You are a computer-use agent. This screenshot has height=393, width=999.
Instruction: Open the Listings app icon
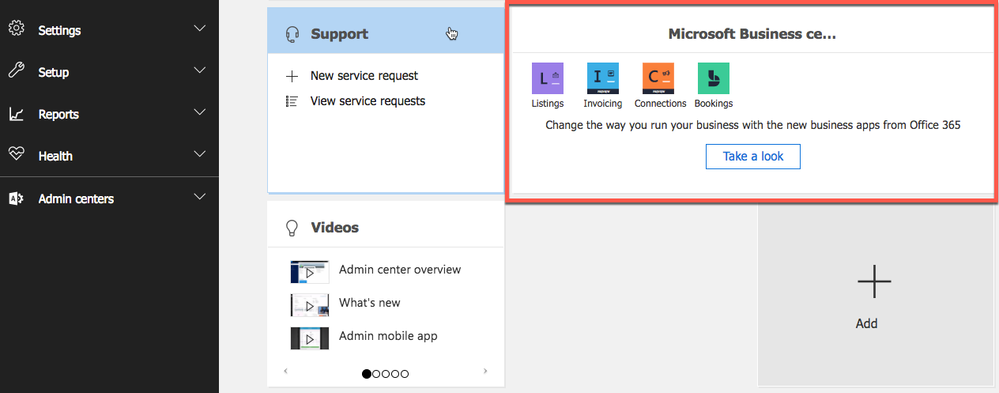coord(547,78)
